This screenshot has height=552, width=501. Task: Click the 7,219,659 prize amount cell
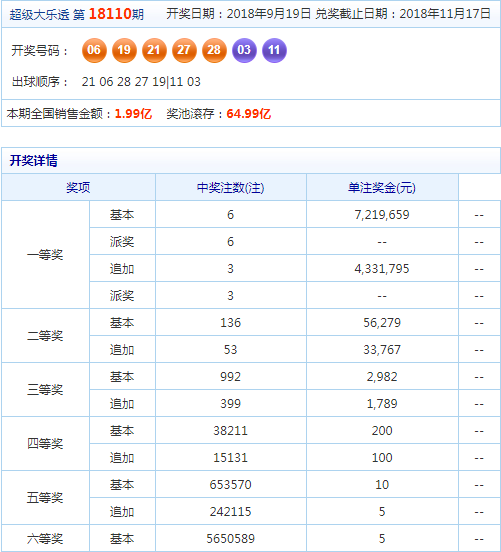(x=382, y=214)
